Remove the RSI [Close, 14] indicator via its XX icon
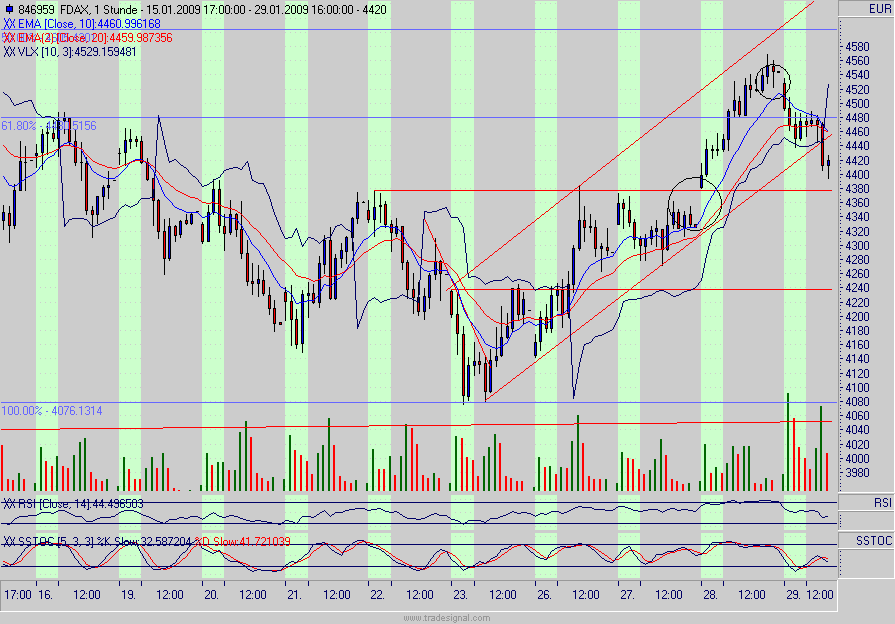The image size is (895, 624). [x=9, y=505]
